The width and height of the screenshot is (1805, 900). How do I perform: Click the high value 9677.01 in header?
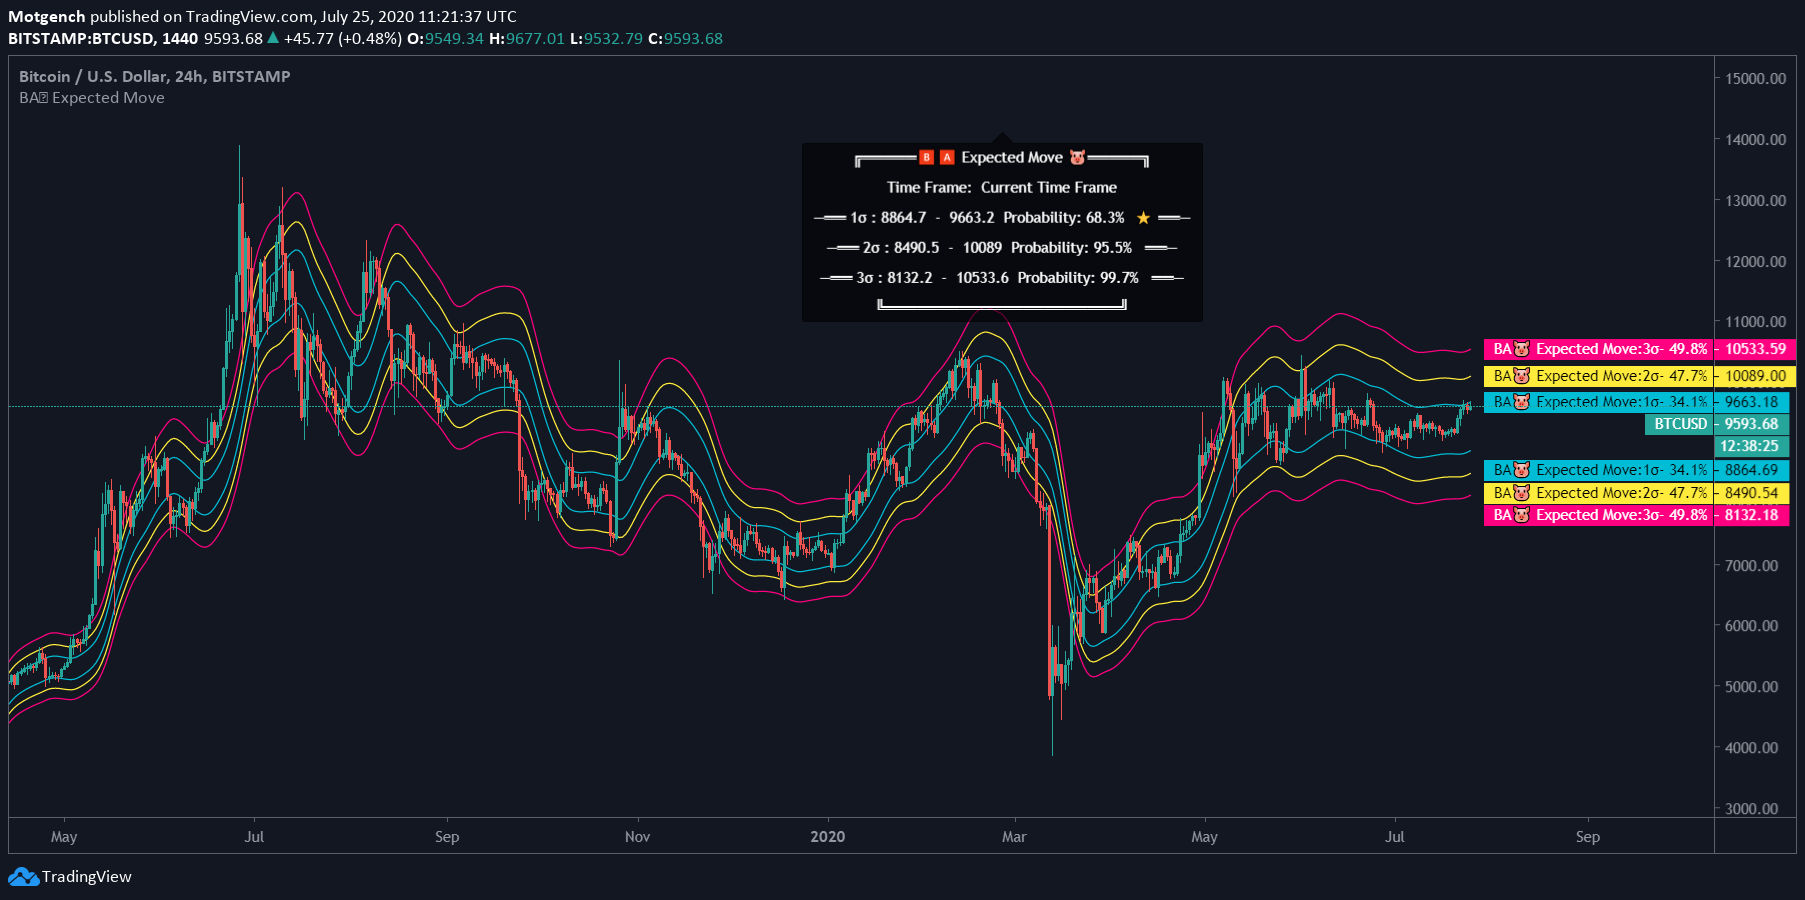coord(535,39)
